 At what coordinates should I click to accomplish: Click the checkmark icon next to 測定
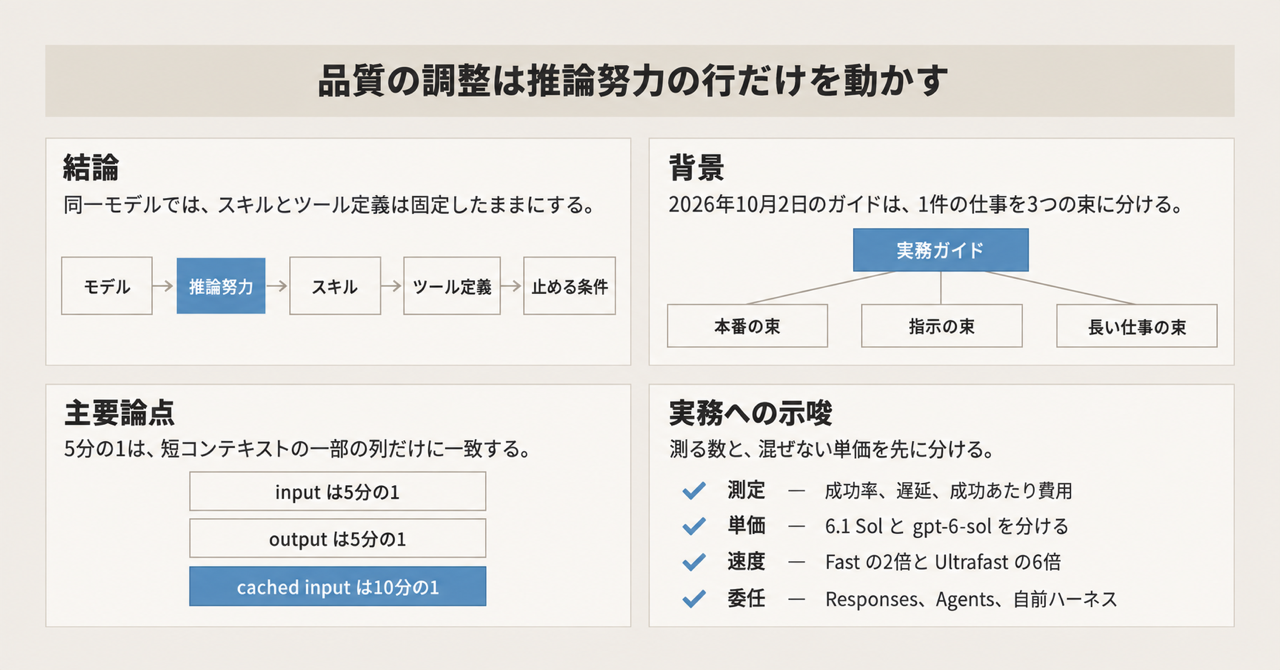693,490
